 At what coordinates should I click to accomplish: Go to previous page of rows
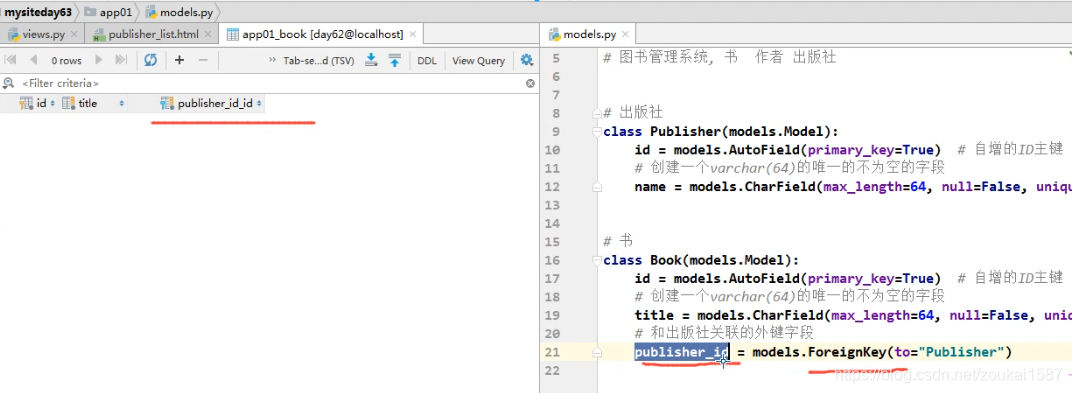33,60
